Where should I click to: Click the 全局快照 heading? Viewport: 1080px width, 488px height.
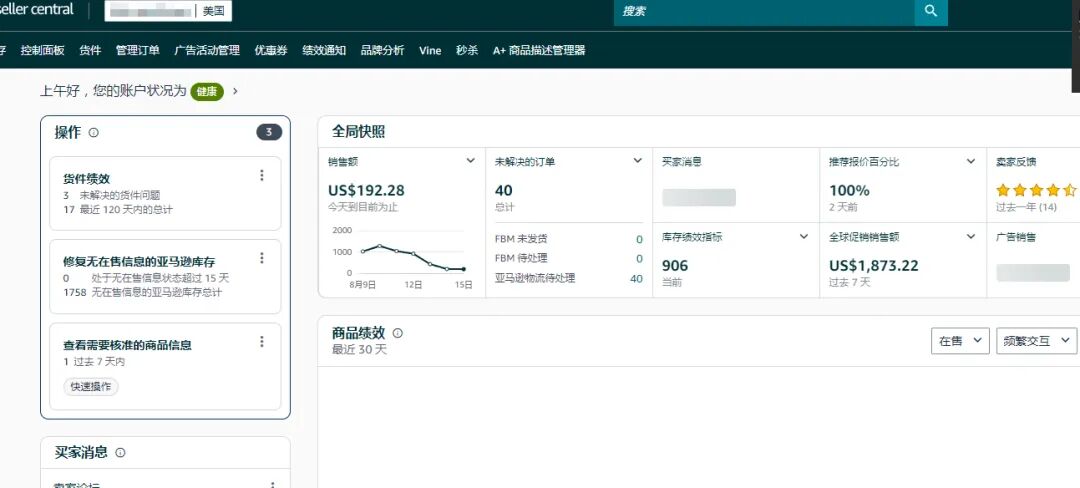coord(358,131)
